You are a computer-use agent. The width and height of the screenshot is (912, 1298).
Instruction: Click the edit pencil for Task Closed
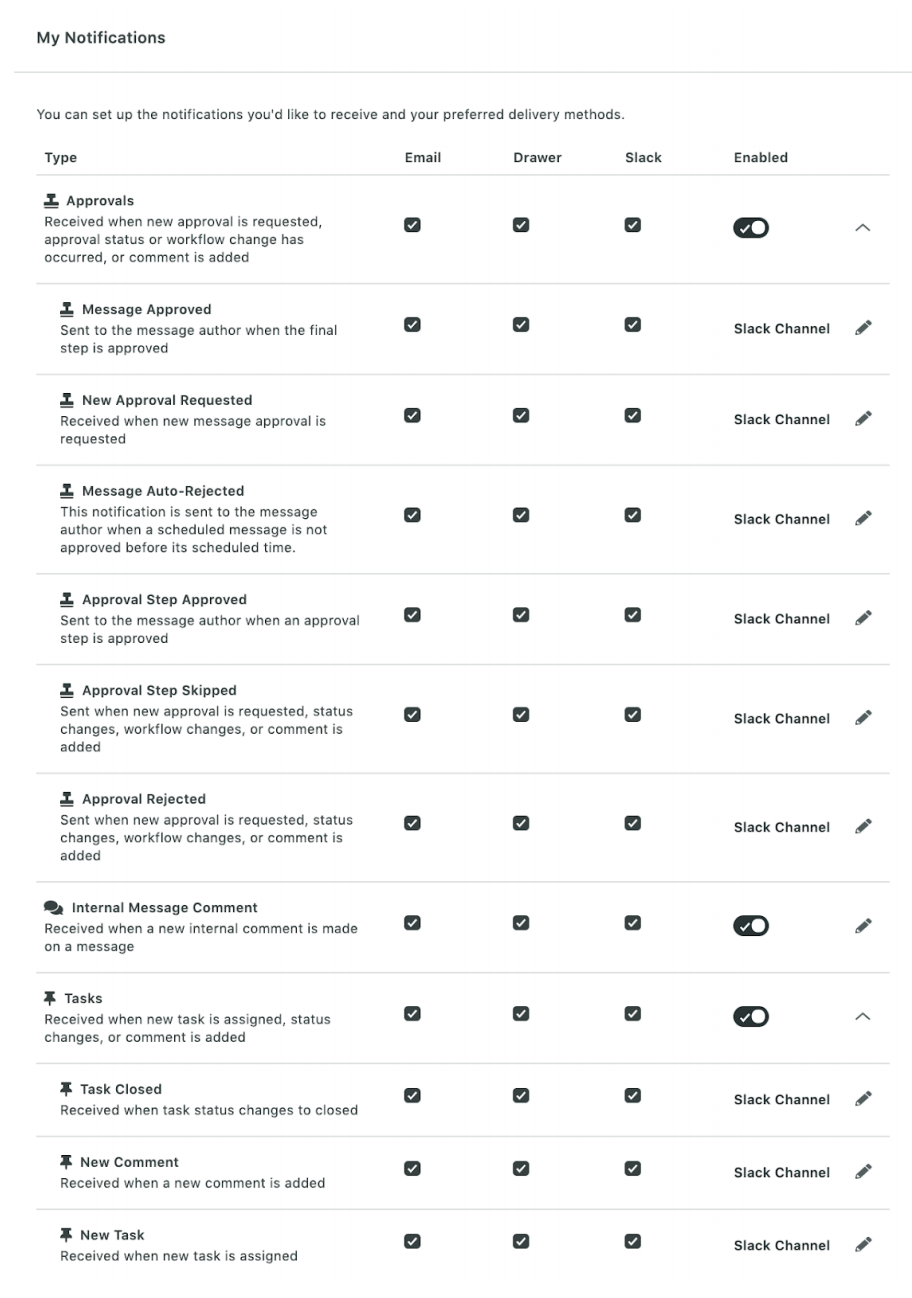tap(863, 1097)
